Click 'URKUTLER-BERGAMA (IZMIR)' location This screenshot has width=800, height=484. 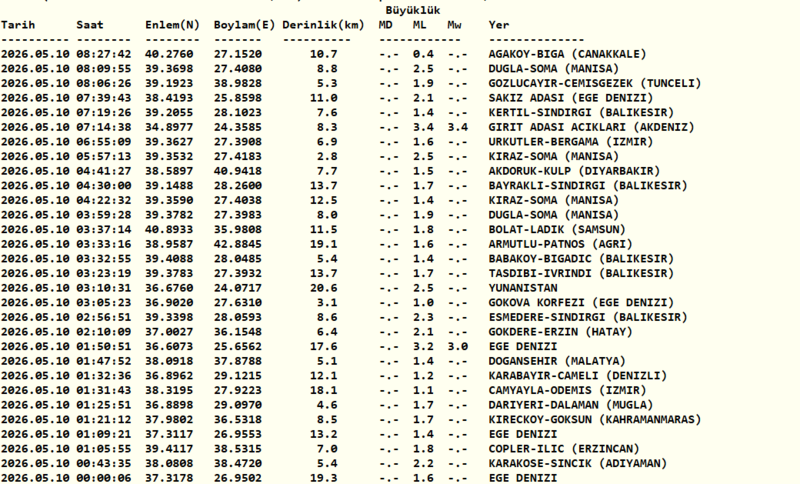pyautogui.click(x=571, y=142)
